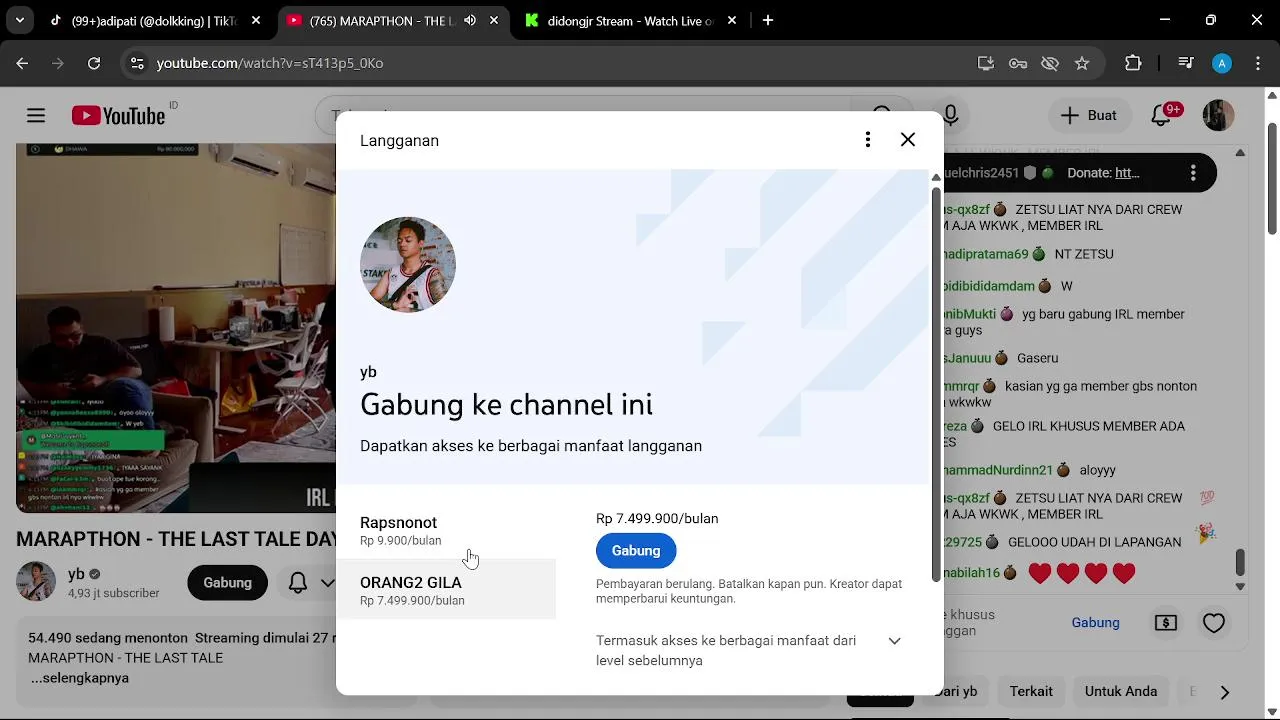Click the Gabung link in live chat
The height and width of the screenshot is (720, 1280).
point(1096,623)
